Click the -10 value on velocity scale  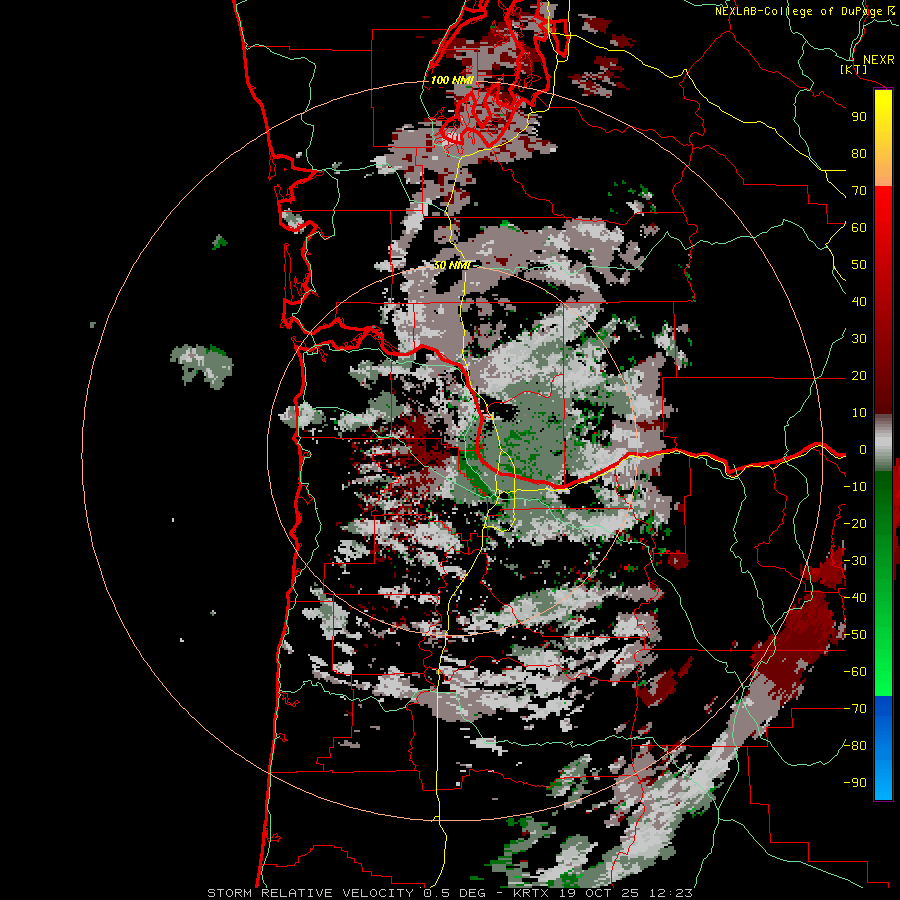[855, 487]
